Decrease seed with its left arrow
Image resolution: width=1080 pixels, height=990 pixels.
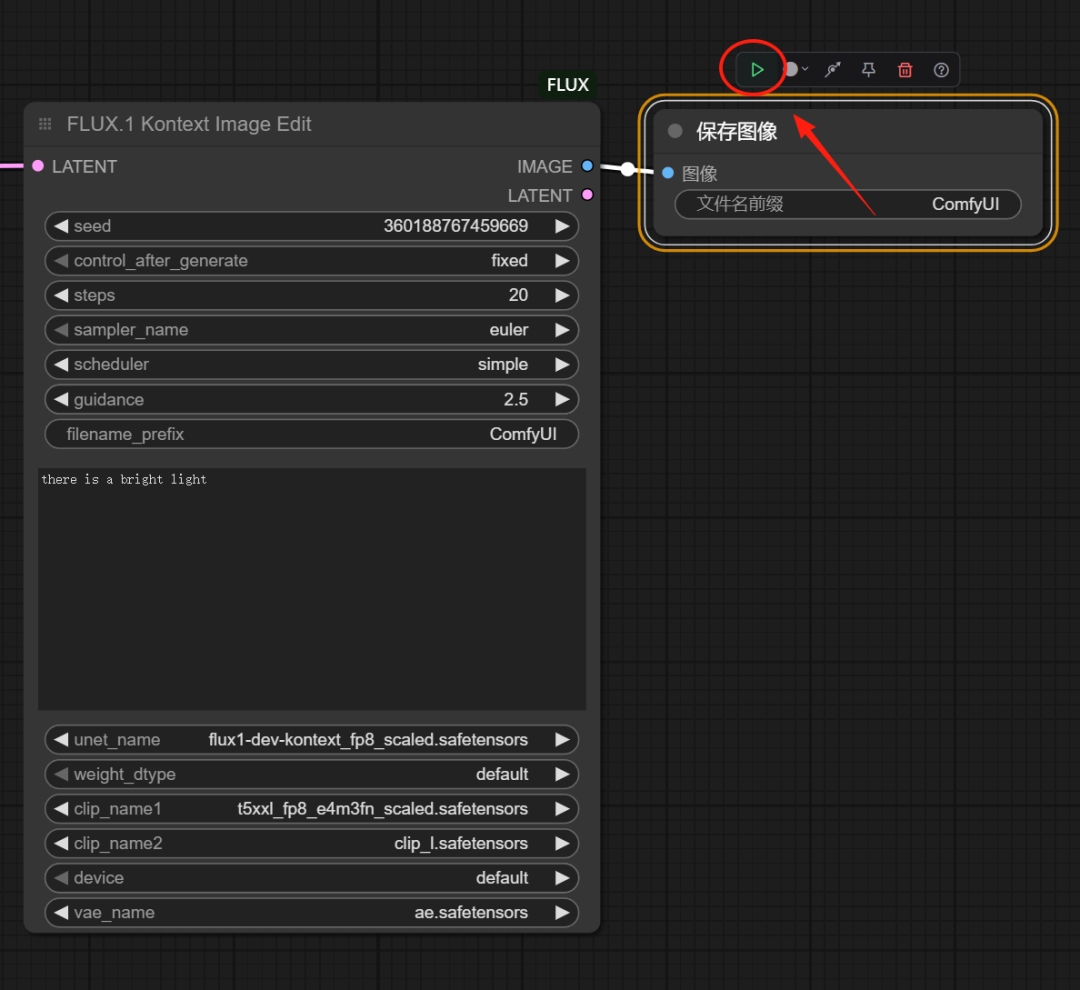61,226
